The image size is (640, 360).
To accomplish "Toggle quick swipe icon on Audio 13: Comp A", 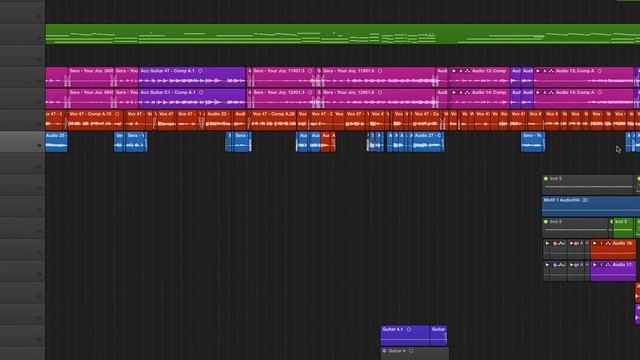I will [551, 71].
